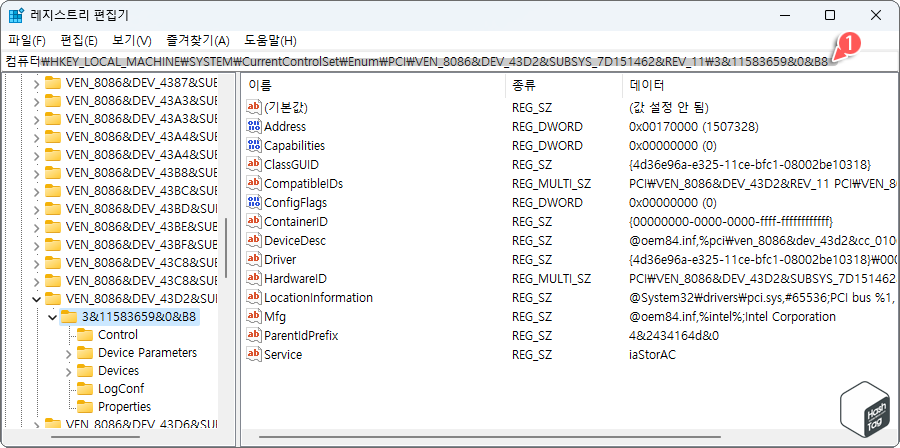
Task: Expand the Devices subkey
Action: (69, 371)
